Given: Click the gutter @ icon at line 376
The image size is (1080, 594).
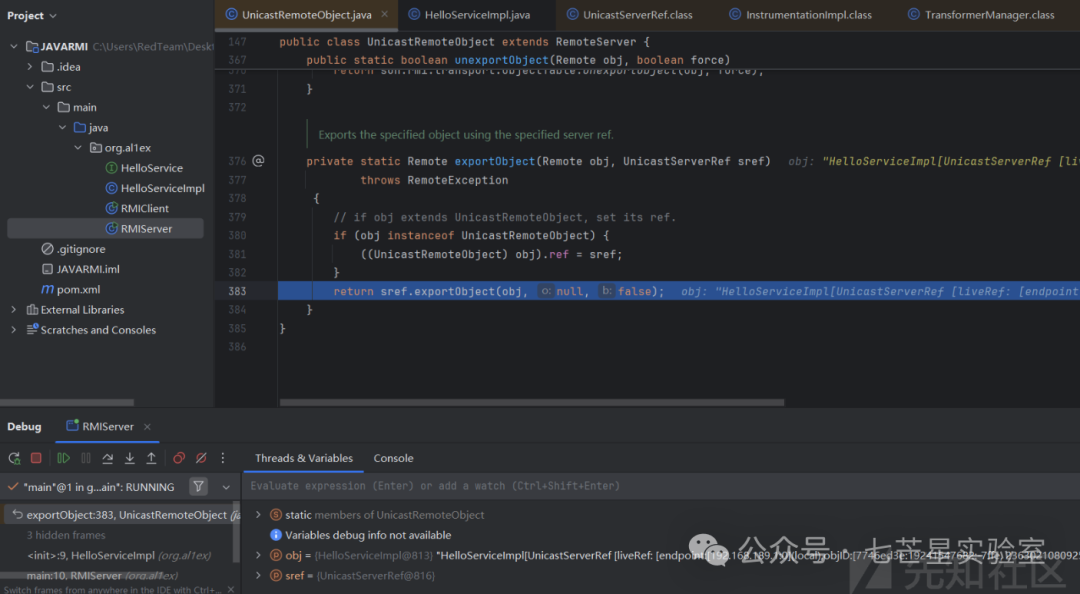Looking at the screenshot, I should click(x=258, y=161).
